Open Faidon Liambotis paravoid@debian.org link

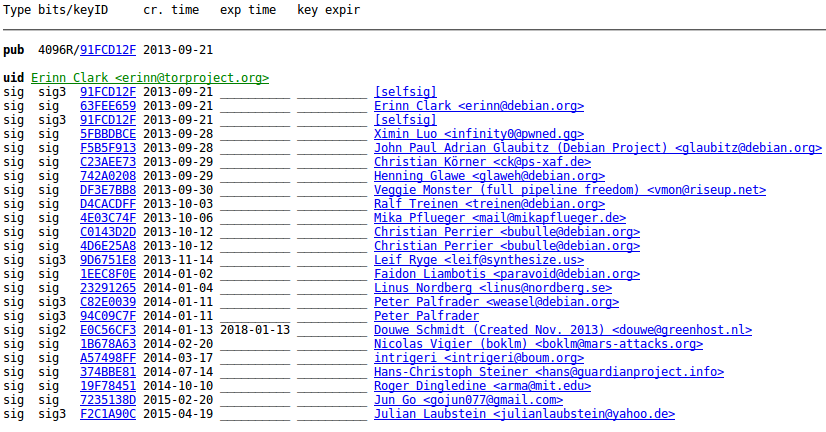[x=507, y=274]
